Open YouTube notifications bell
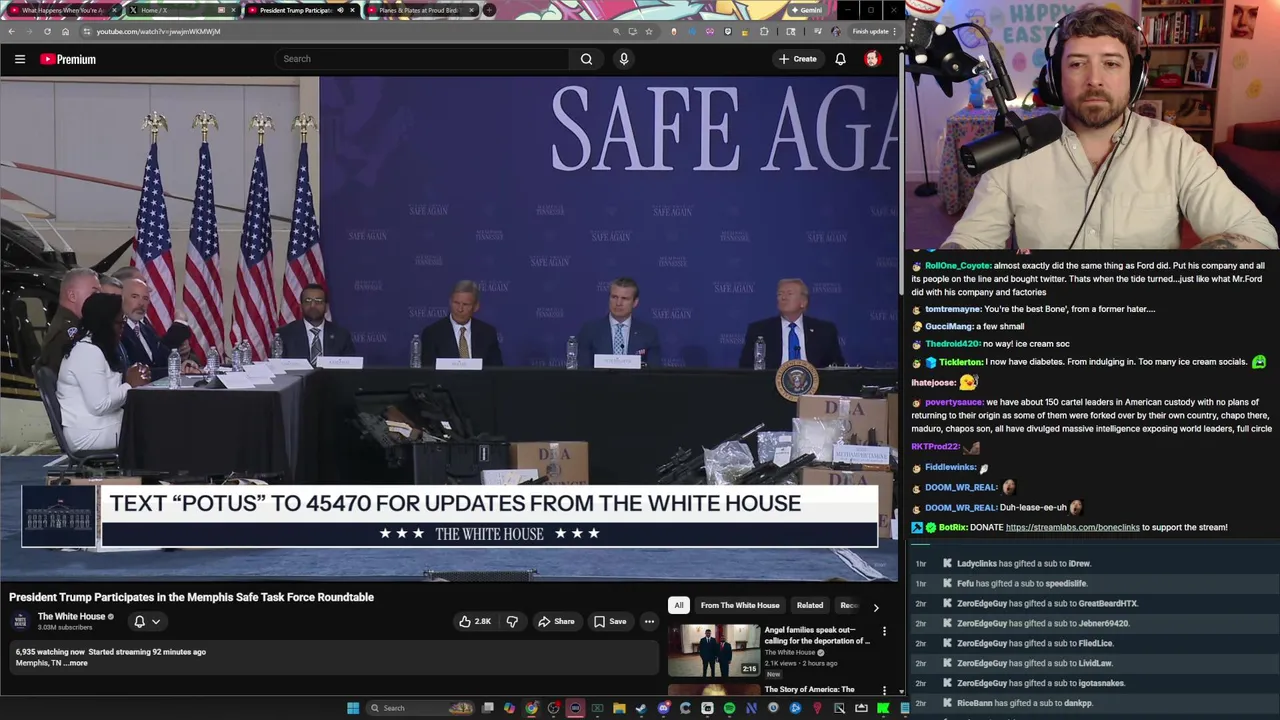1280x720 pixels. [840, 59]
